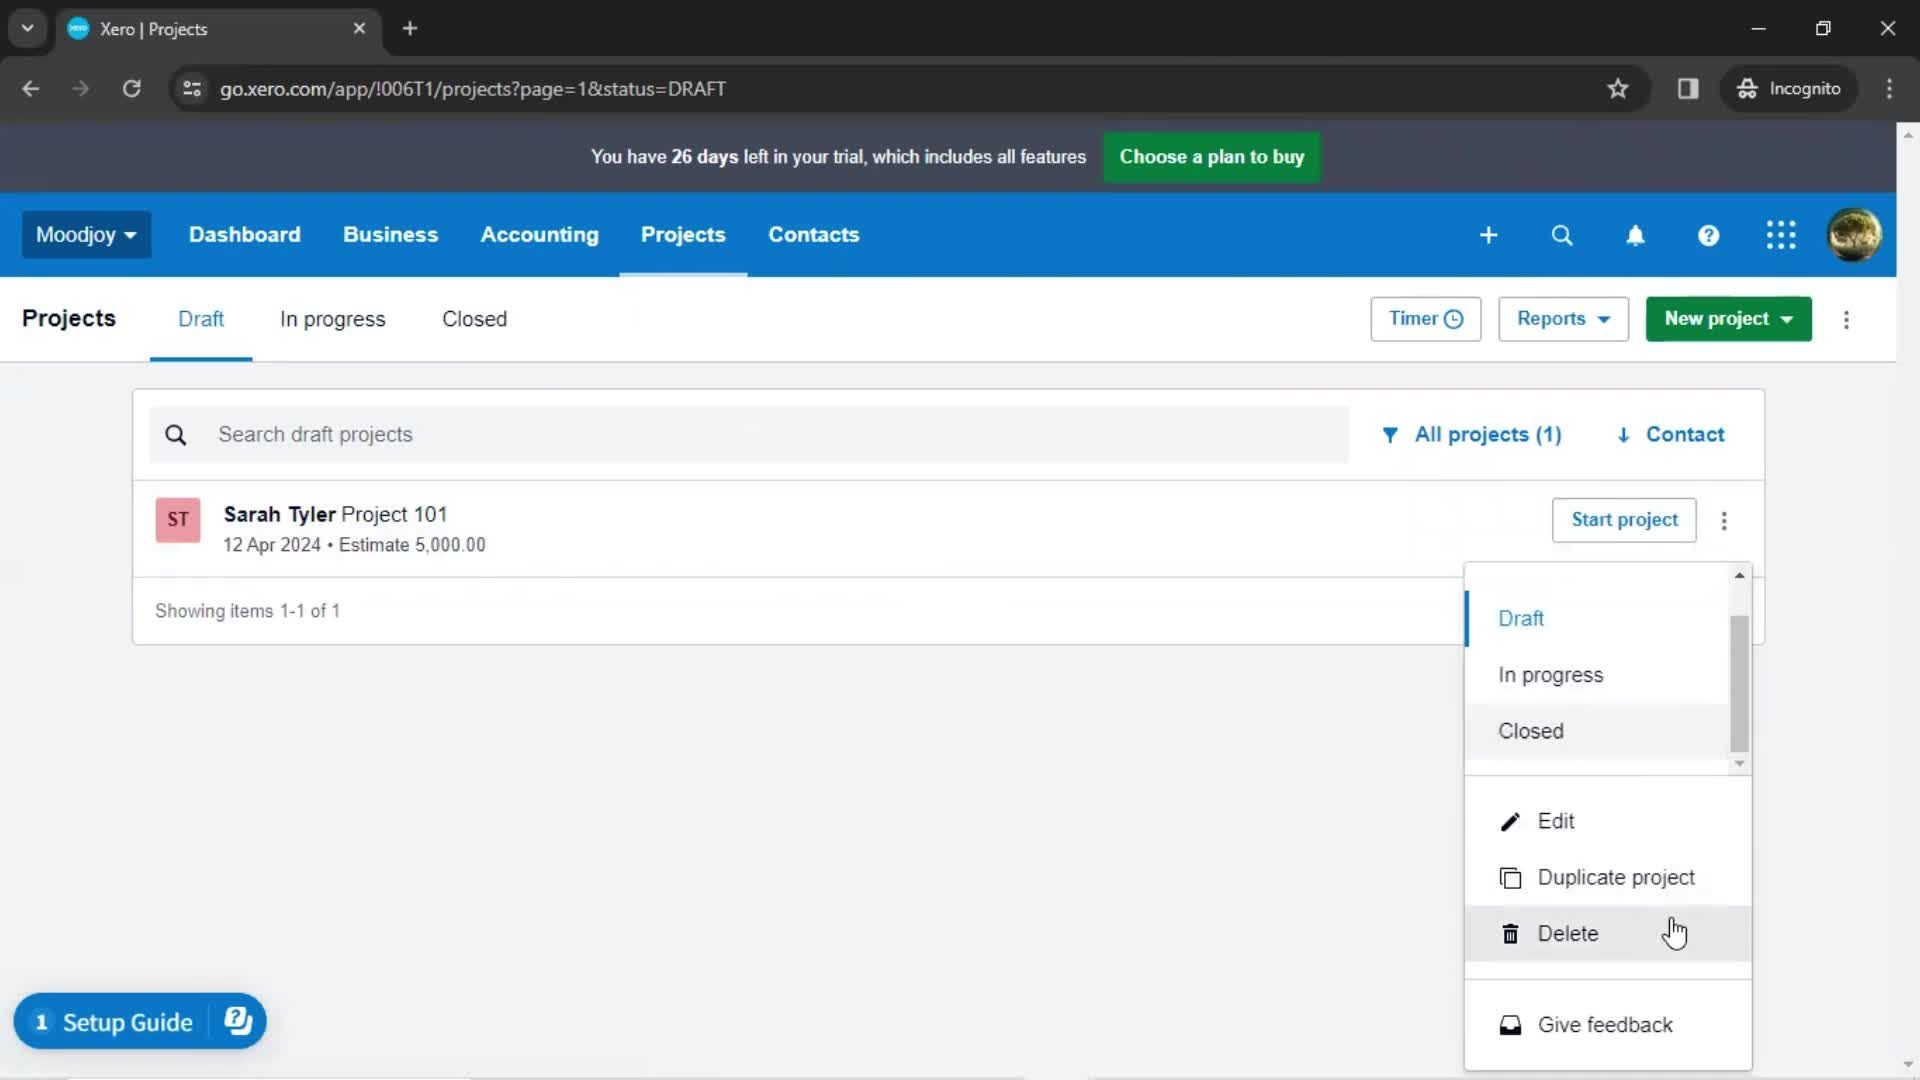Click the Timer button

(x=1425, y=319)
